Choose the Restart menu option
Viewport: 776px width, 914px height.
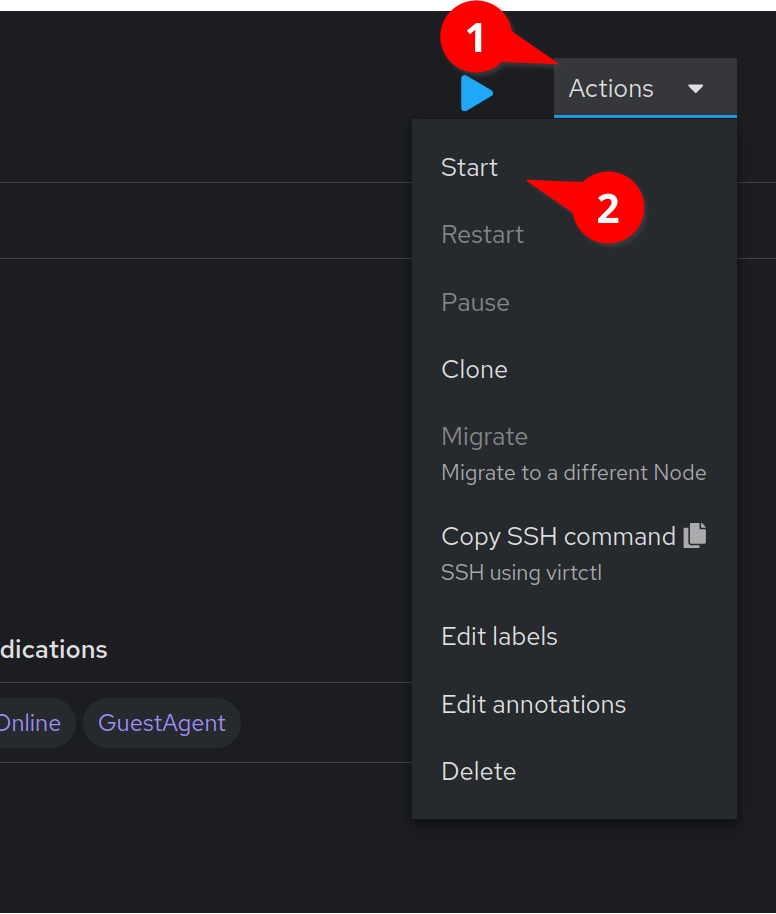[483, 235]
